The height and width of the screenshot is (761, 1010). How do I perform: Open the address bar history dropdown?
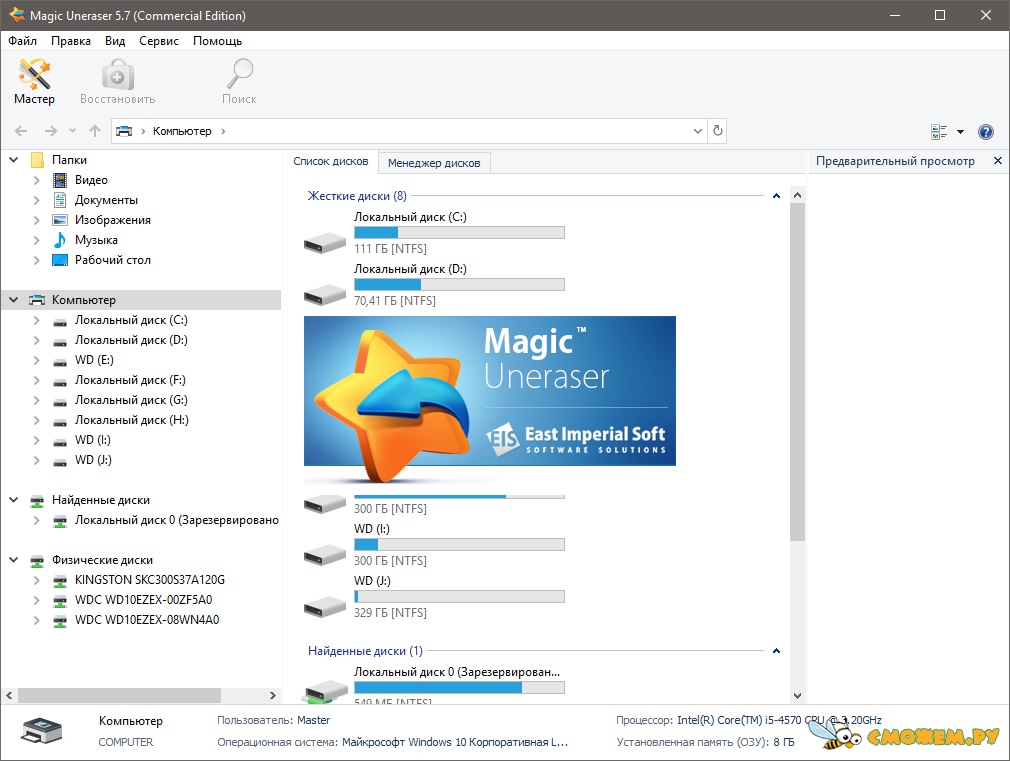(698, 131)
